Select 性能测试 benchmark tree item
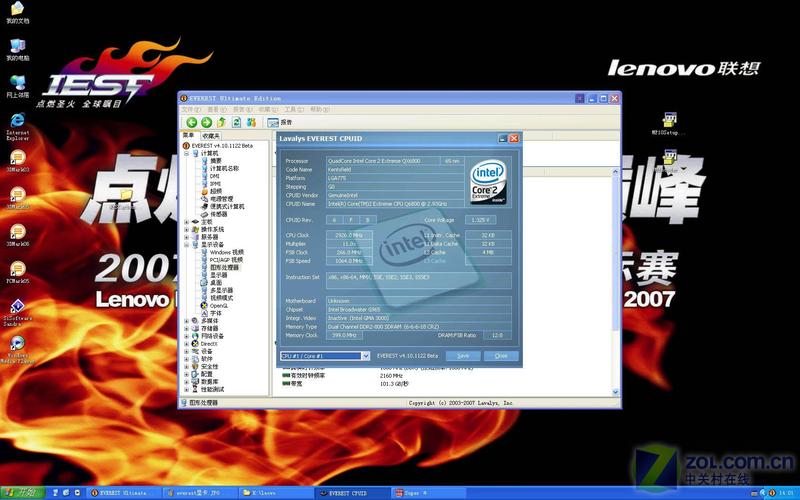 (212, 390)
